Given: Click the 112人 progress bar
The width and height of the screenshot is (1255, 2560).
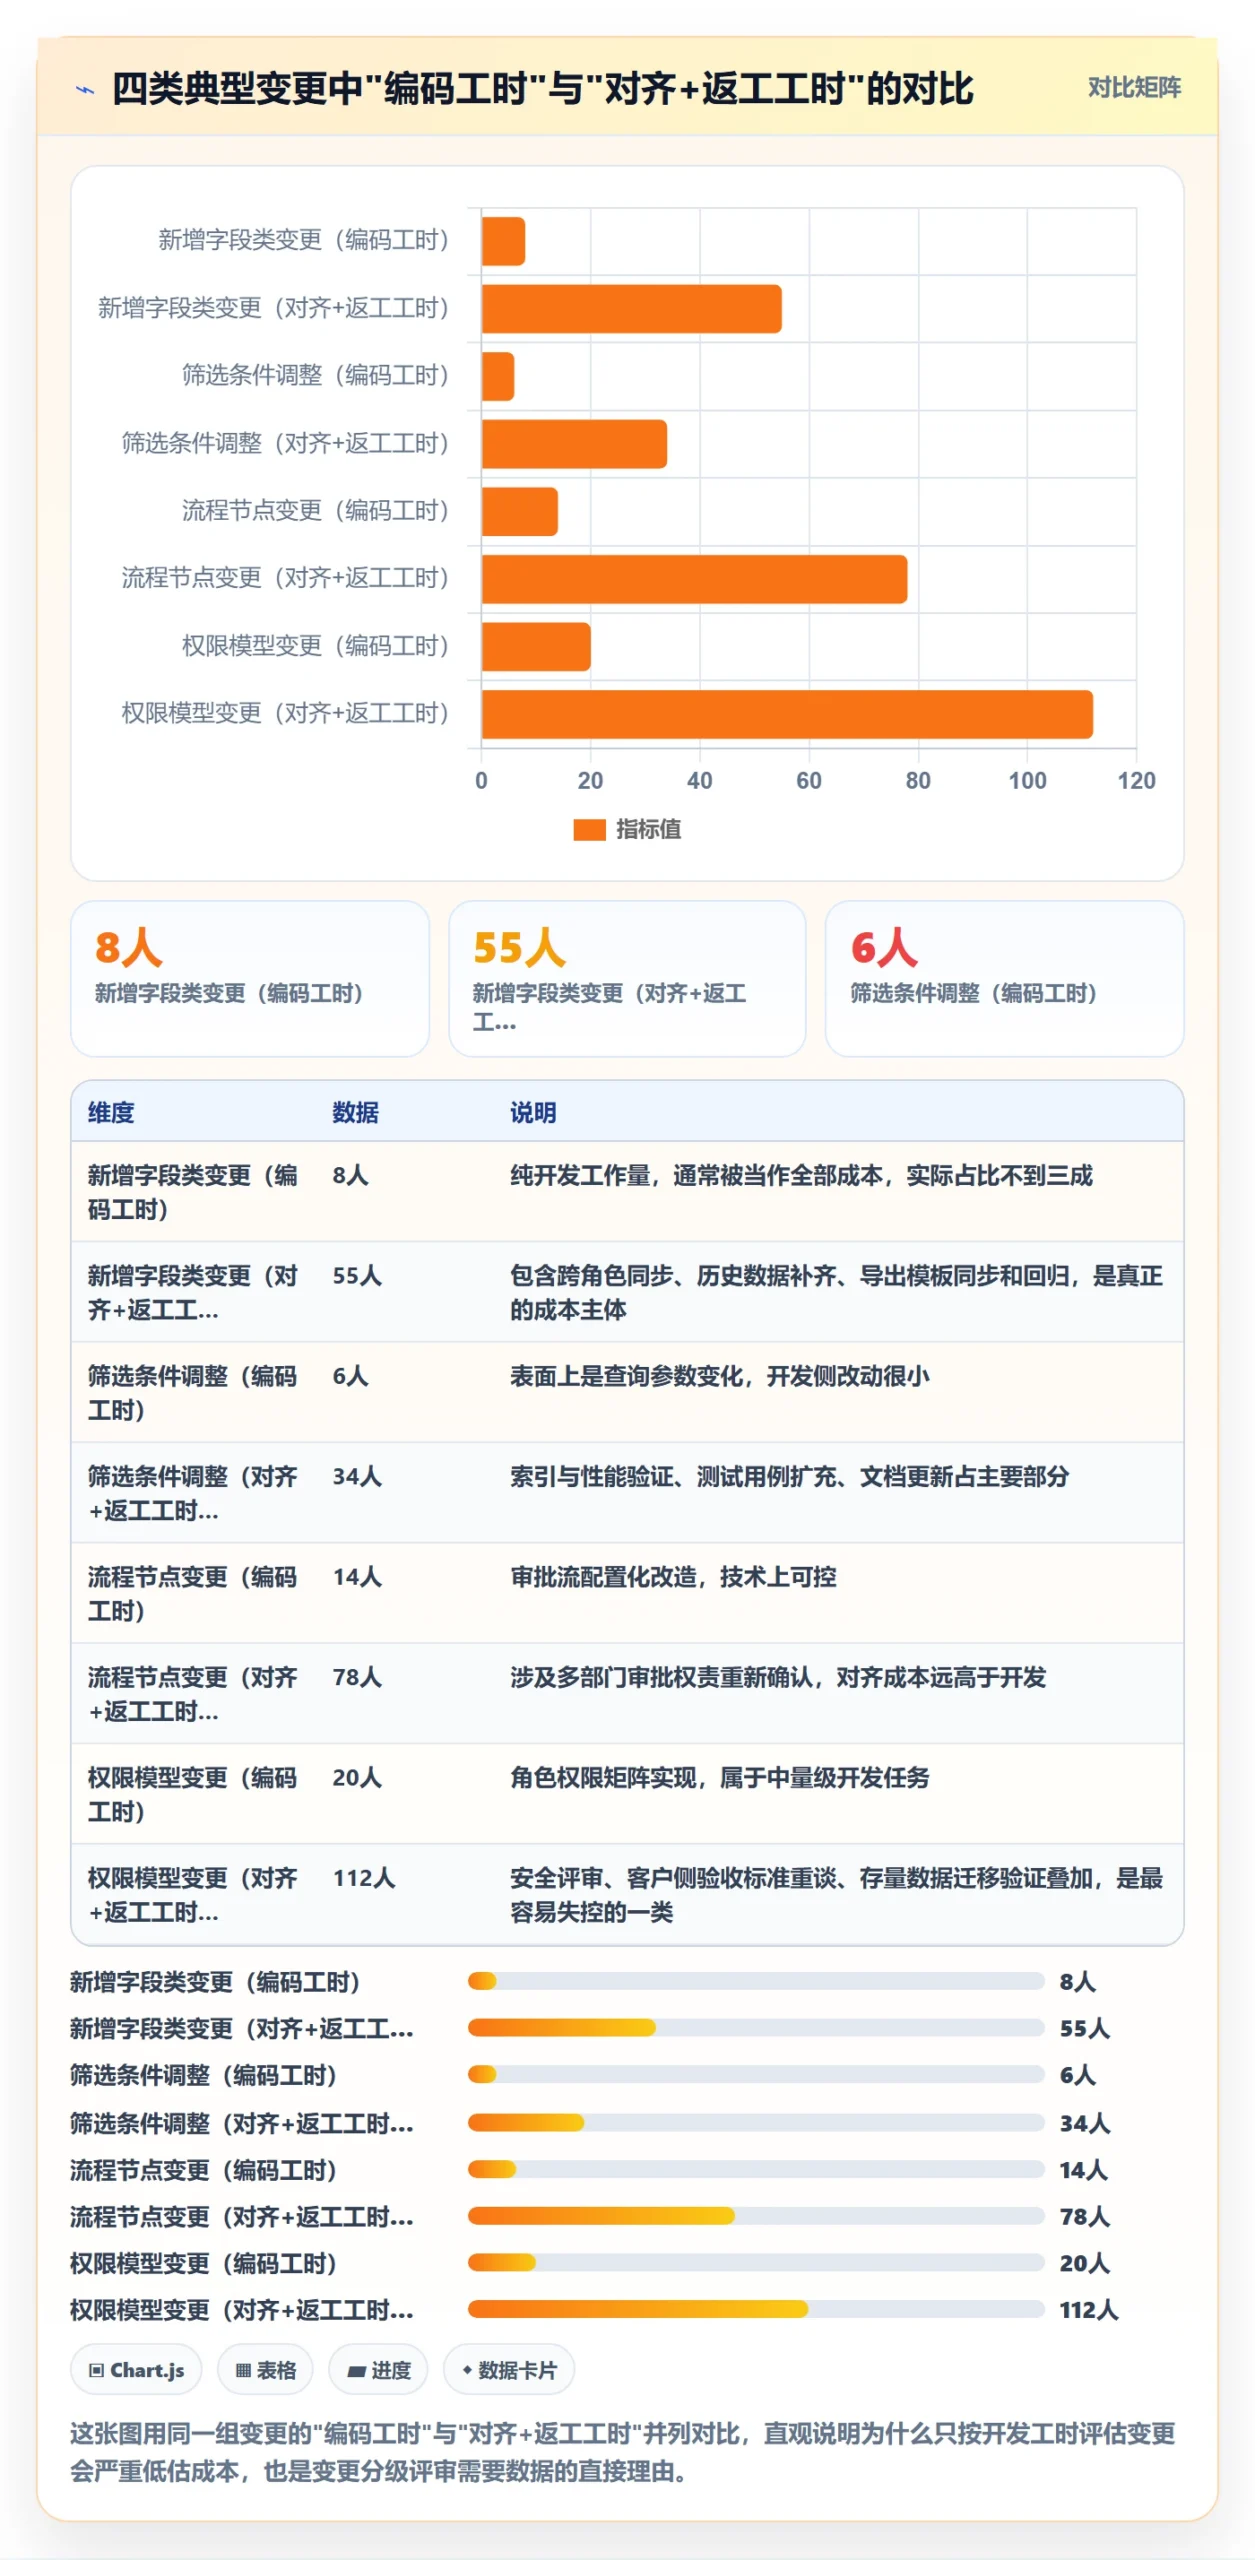Looking at the screenshot, I should (x=756, y=2309).
